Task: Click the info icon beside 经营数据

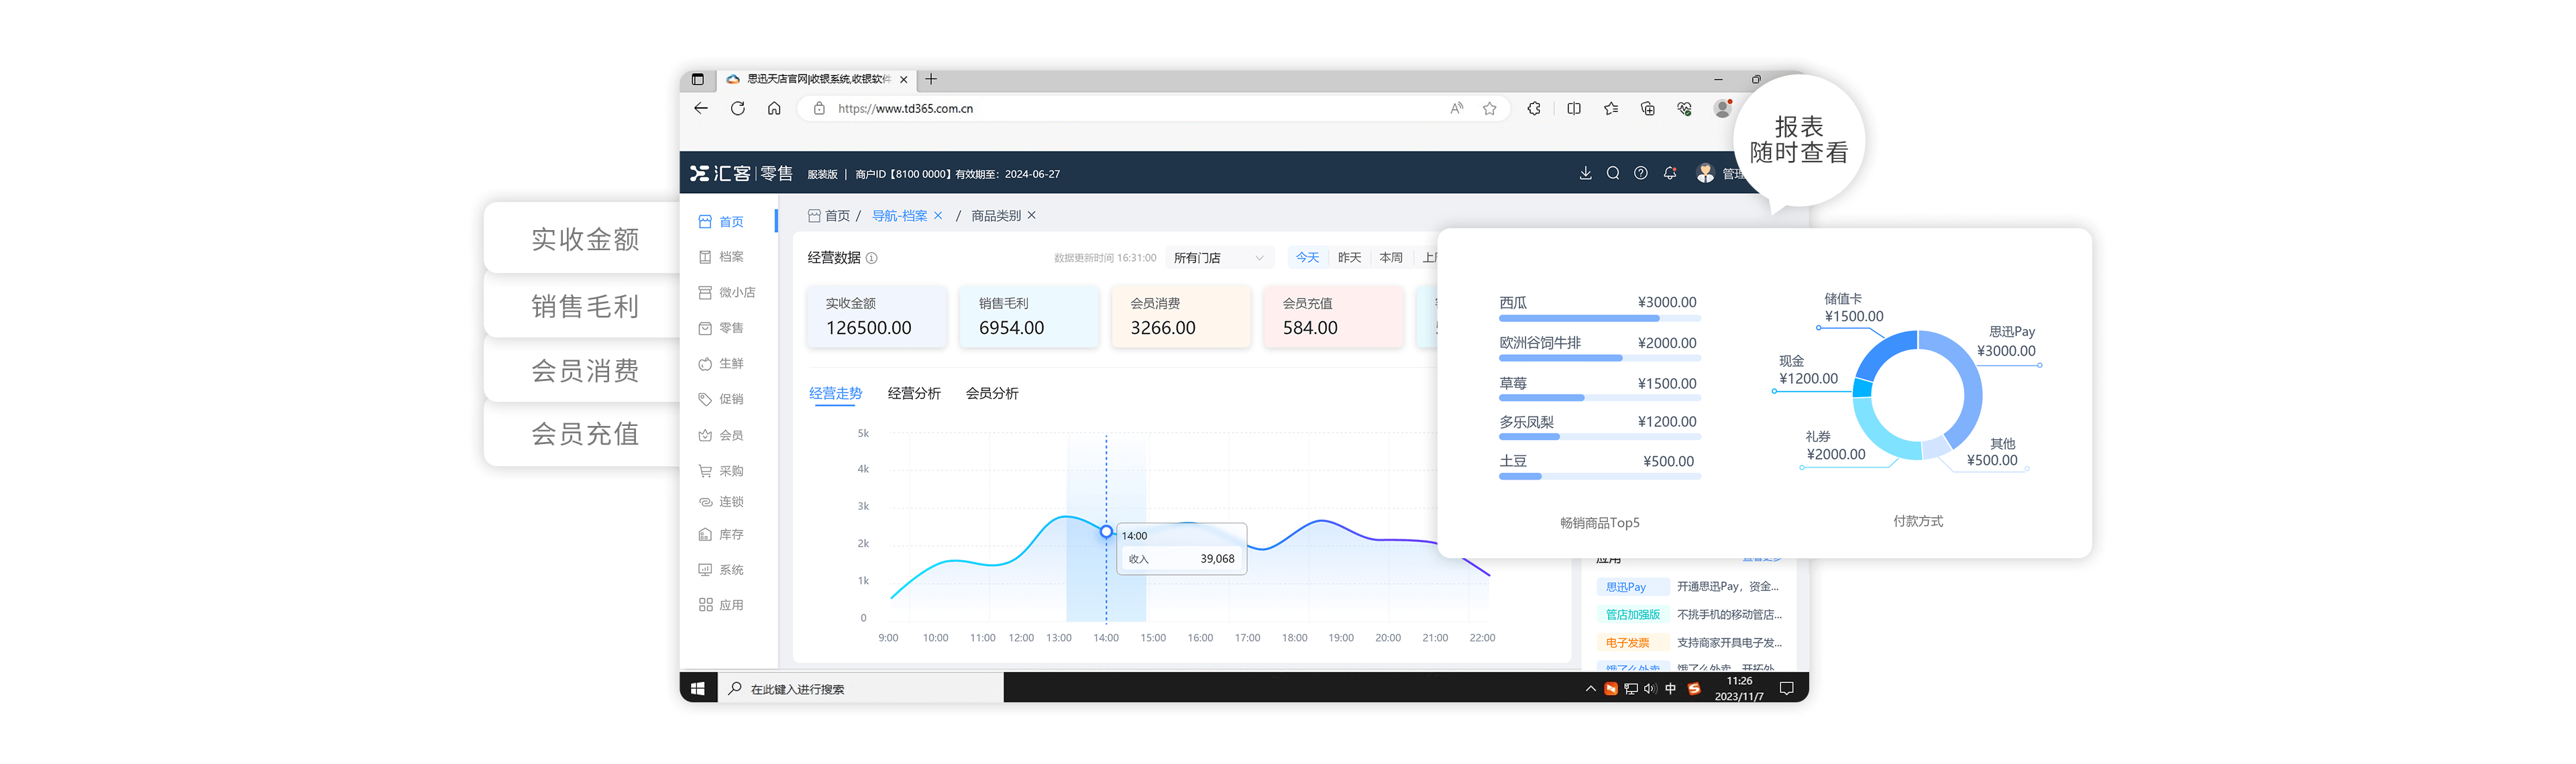Action: [x=872, y=258]
